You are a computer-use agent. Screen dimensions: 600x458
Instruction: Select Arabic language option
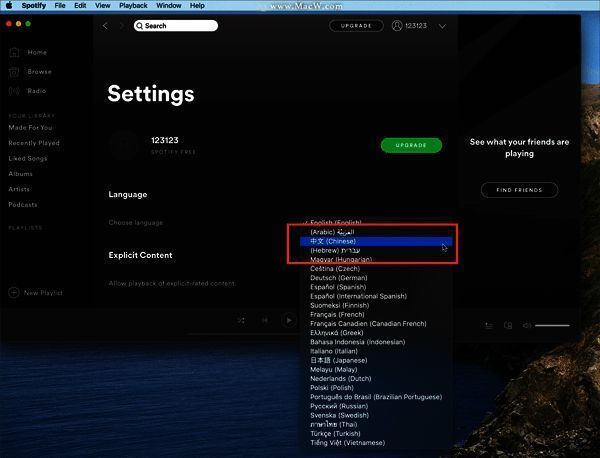[376, 232]
